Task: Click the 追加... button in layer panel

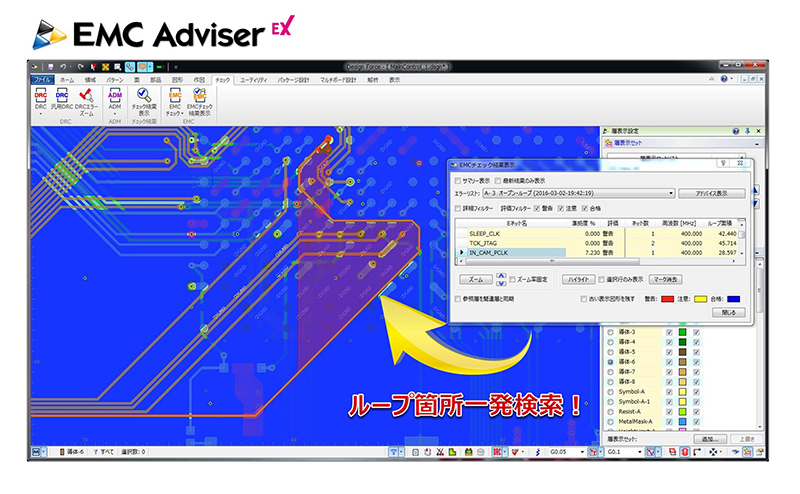Action: point(710,439)
